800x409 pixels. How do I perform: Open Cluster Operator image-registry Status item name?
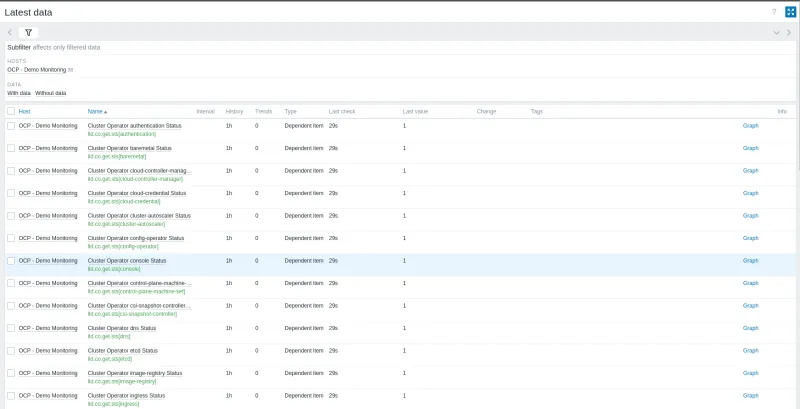tap(135, 373)
